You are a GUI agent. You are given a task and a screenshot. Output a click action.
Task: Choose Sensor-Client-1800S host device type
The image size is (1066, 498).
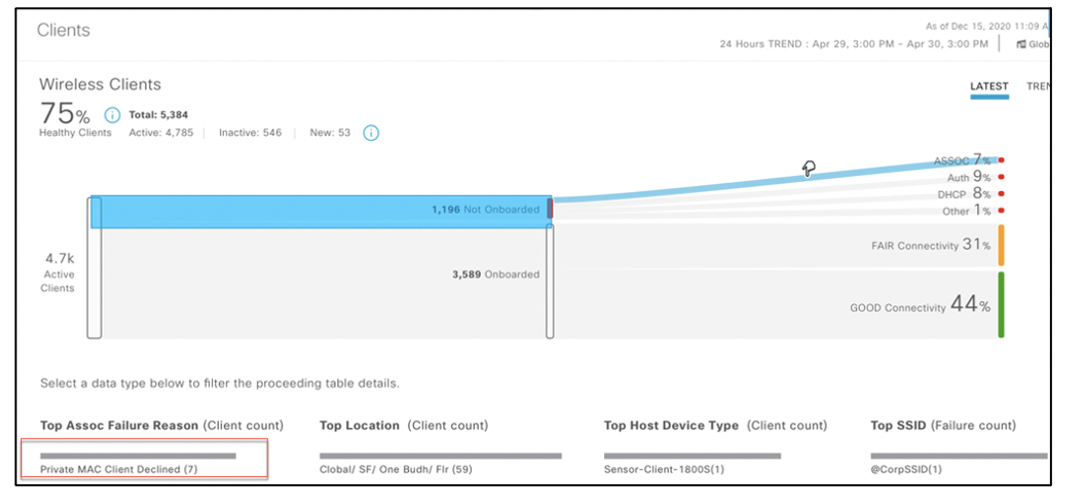(665, 468)
